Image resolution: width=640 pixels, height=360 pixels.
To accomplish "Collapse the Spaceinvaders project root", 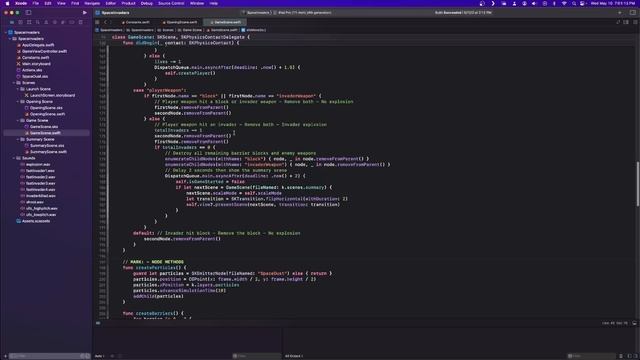I will pyautogui.click(x=6, y=32).
